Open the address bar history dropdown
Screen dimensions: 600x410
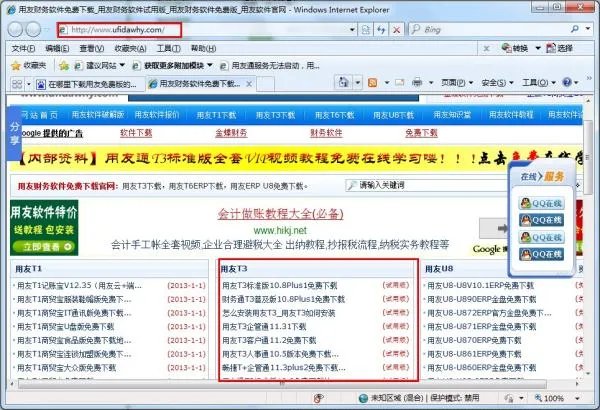coord(352,29)
